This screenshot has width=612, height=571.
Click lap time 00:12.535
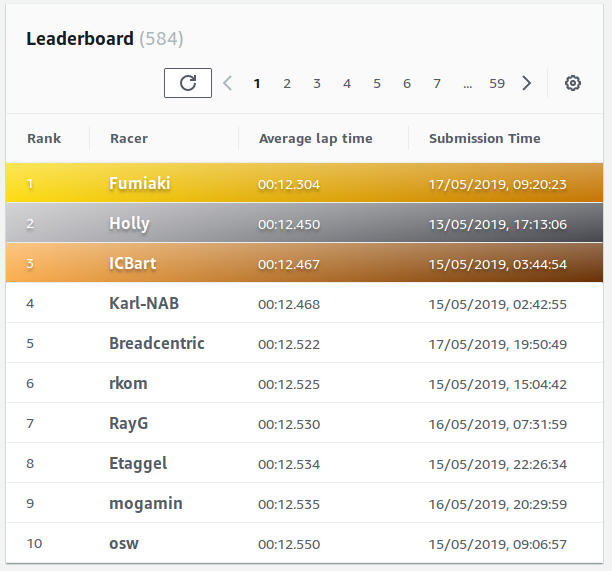[x=289, y=505]
